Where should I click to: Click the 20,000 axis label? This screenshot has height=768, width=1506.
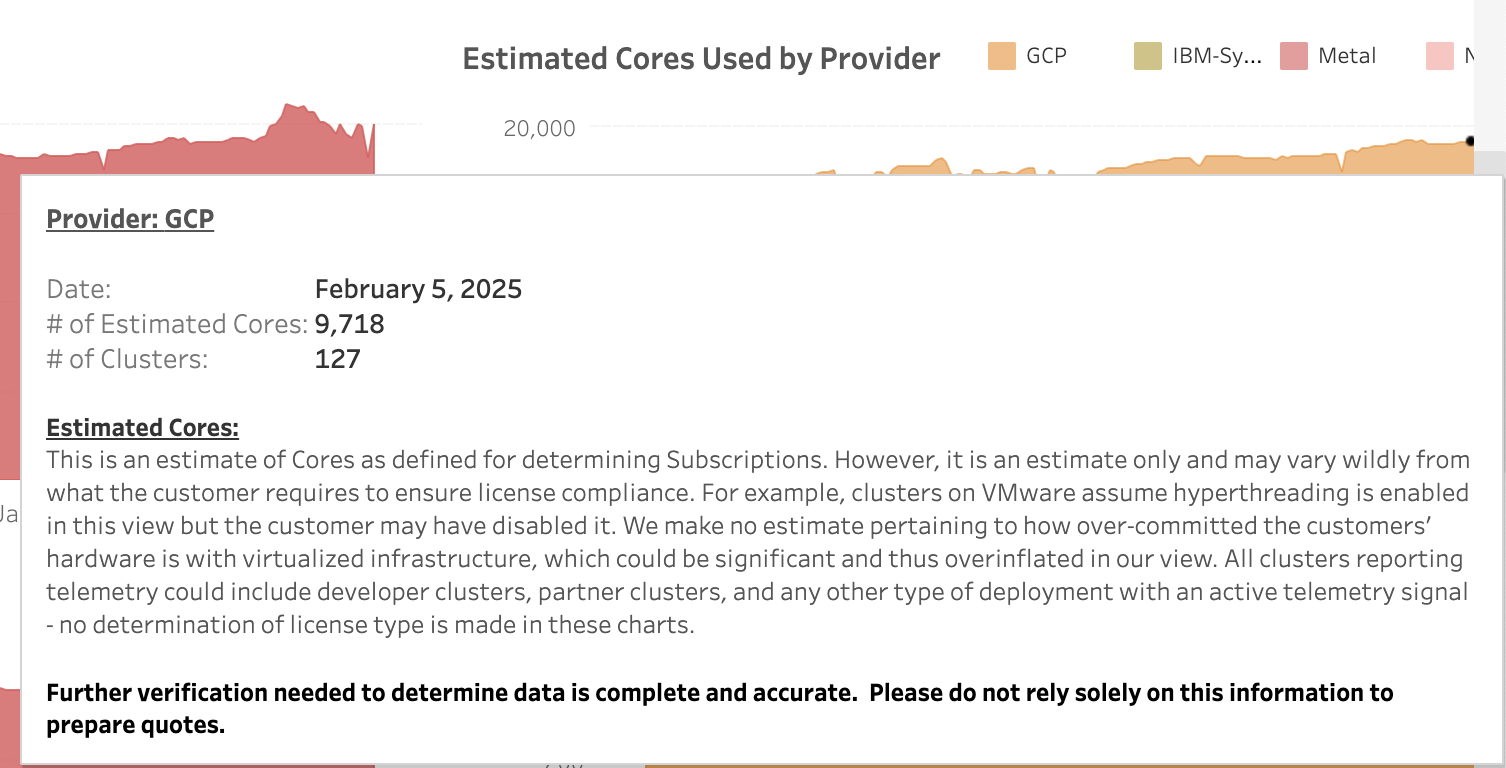tap(540, 129)
